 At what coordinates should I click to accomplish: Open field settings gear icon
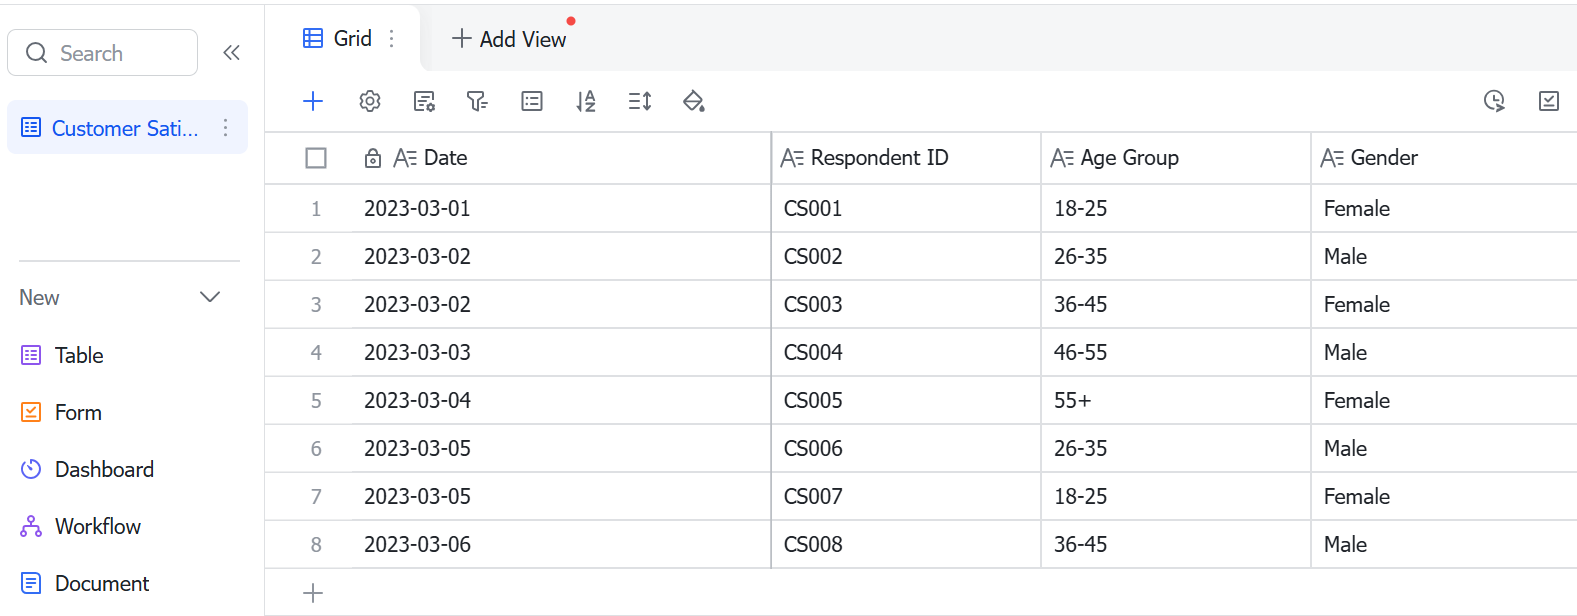pos(370,101)
